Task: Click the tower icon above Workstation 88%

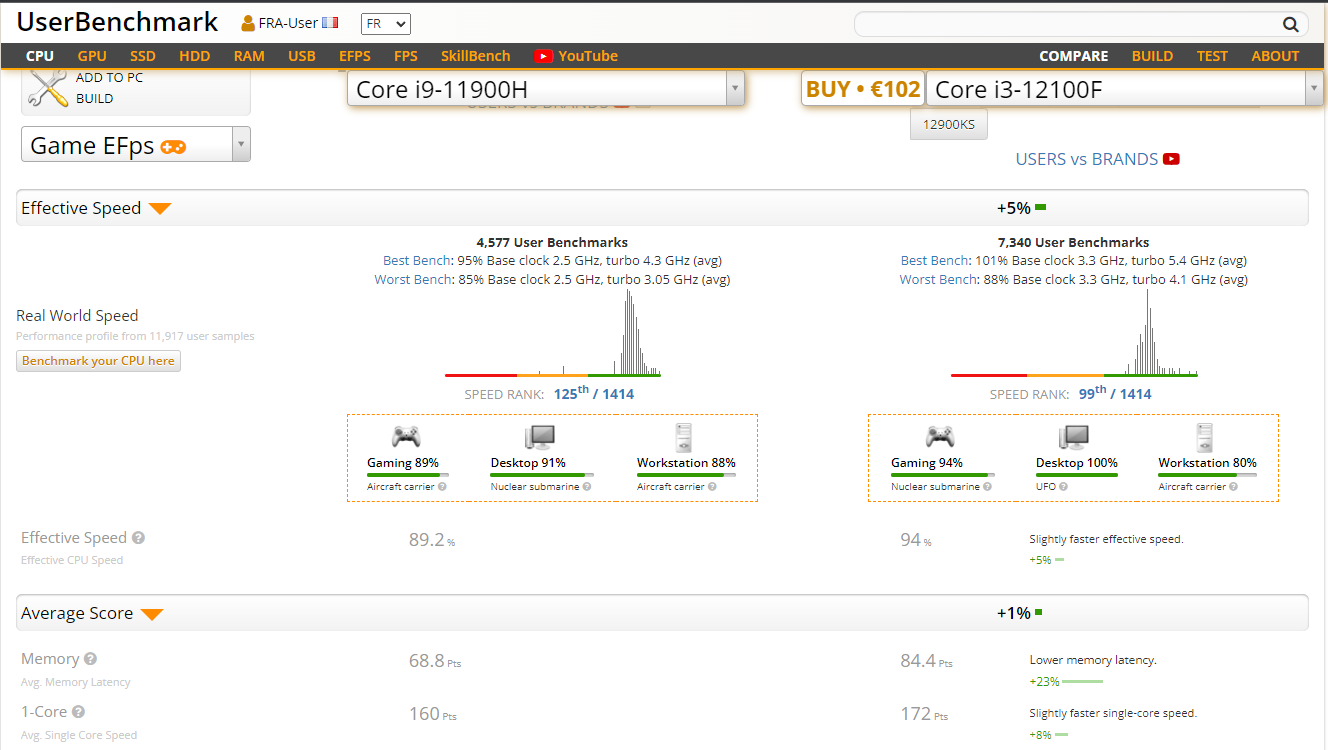Action: point(684,437)
